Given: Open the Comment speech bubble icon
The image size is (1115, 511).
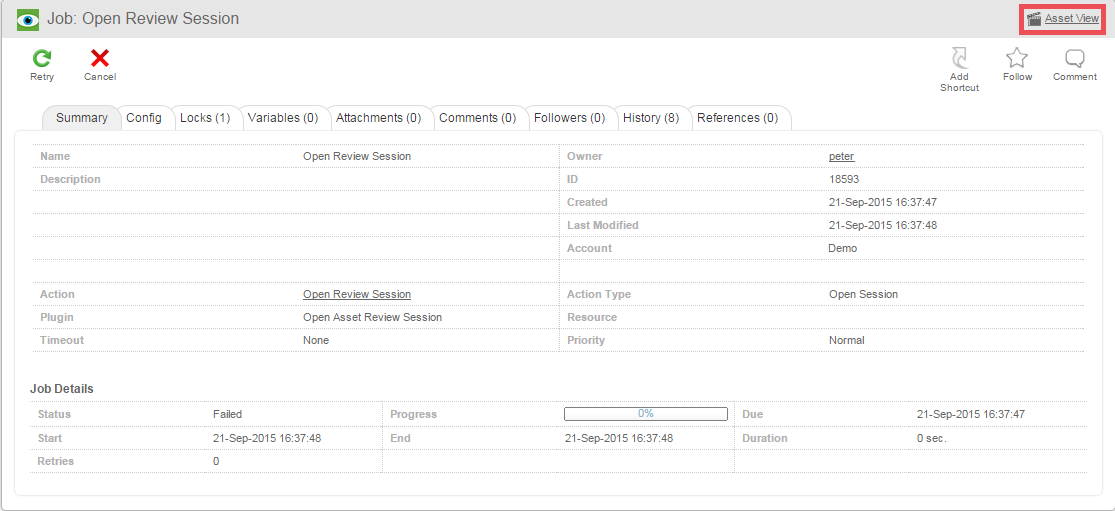Looking at the screenshot, I should (1075, 58).
